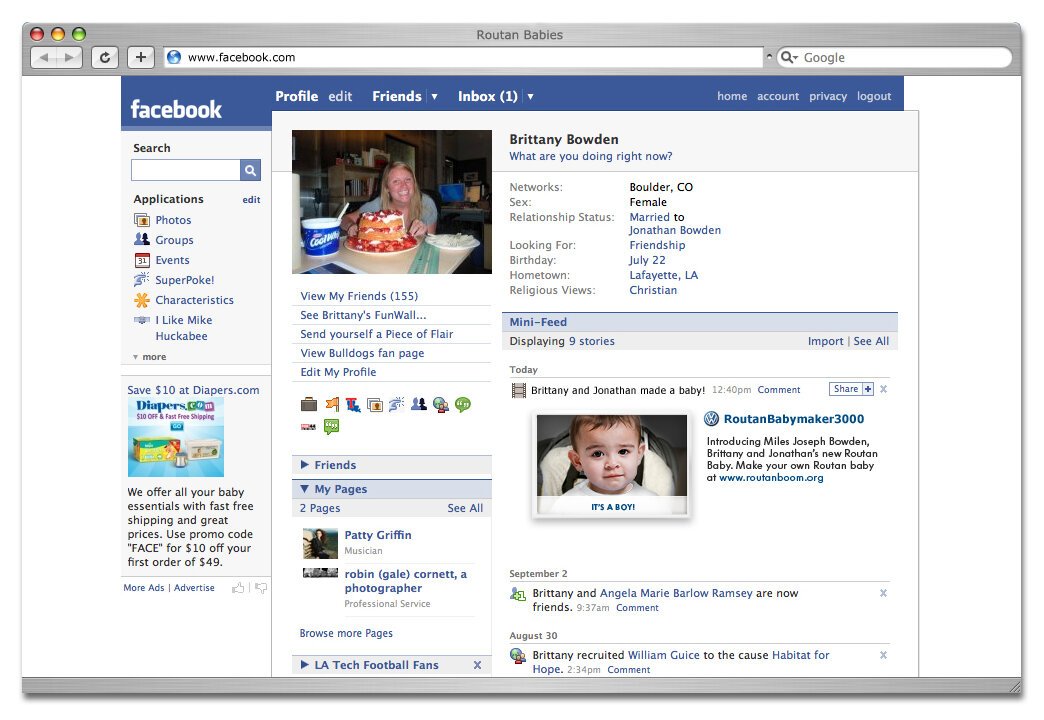Click the browser forward arrow button

click(69, 57)
